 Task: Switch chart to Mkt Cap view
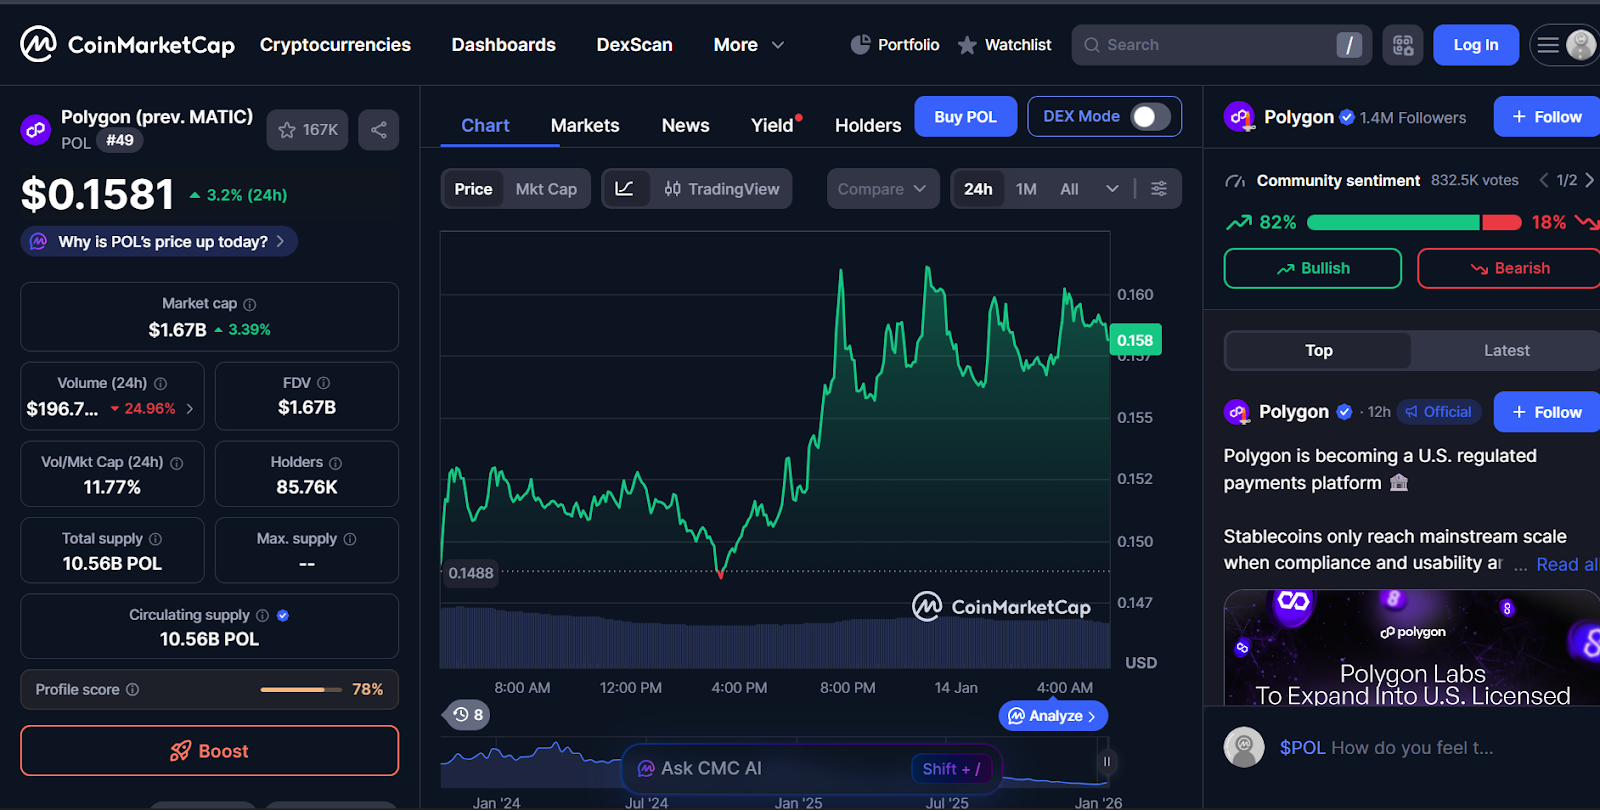[x=546, y=189]
